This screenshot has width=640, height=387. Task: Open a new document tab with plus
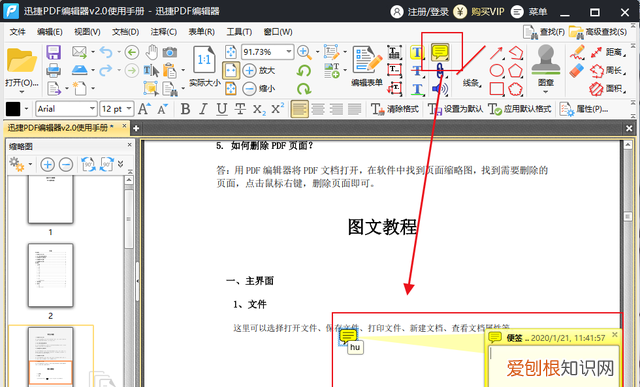136,128
